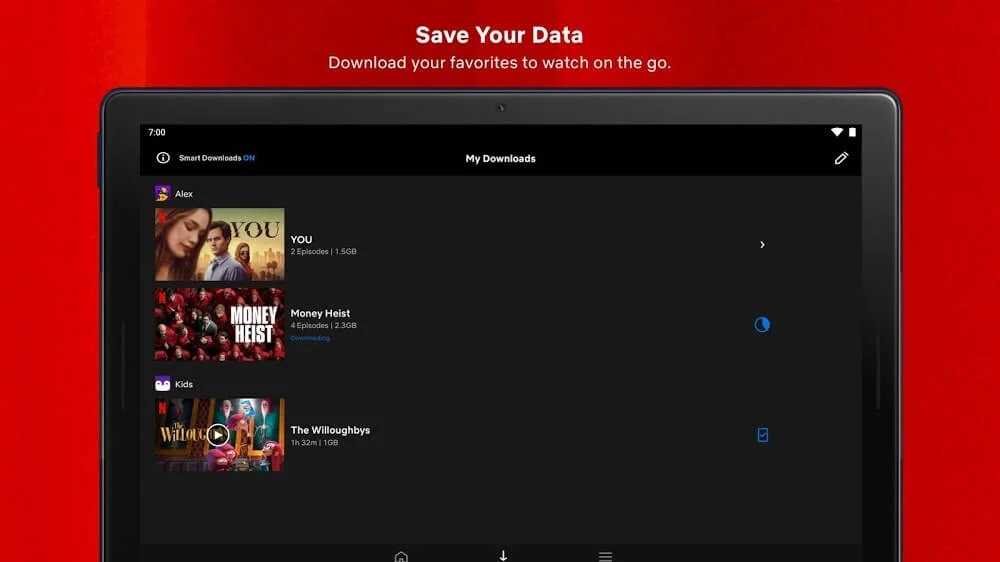Tap the My Downloads header title

[501, 158]
